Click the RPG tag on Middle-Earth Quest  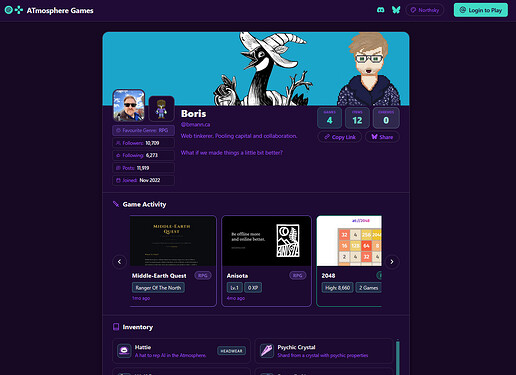[203, 276]
